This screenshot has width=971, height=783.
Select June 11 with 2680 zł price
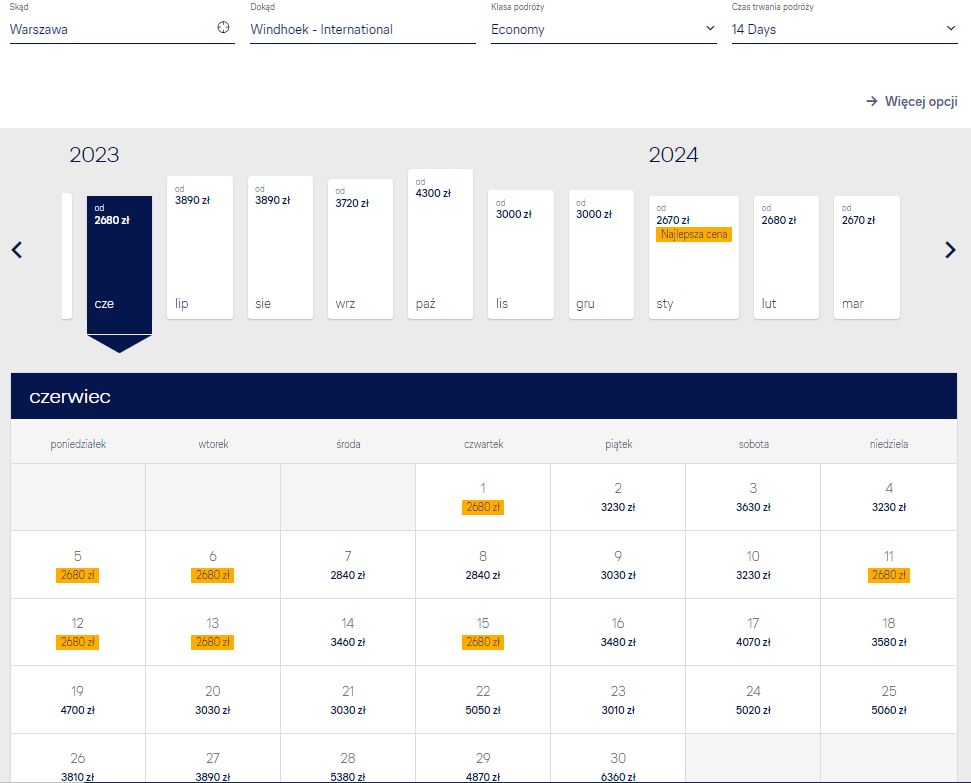tap(889, 565)
